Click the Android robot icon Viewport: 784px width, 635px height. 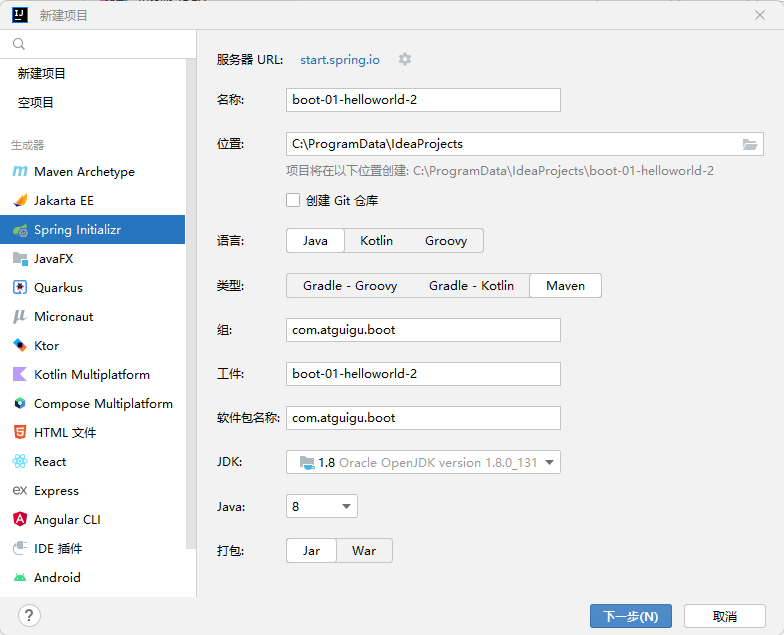[x=20, y=578]
